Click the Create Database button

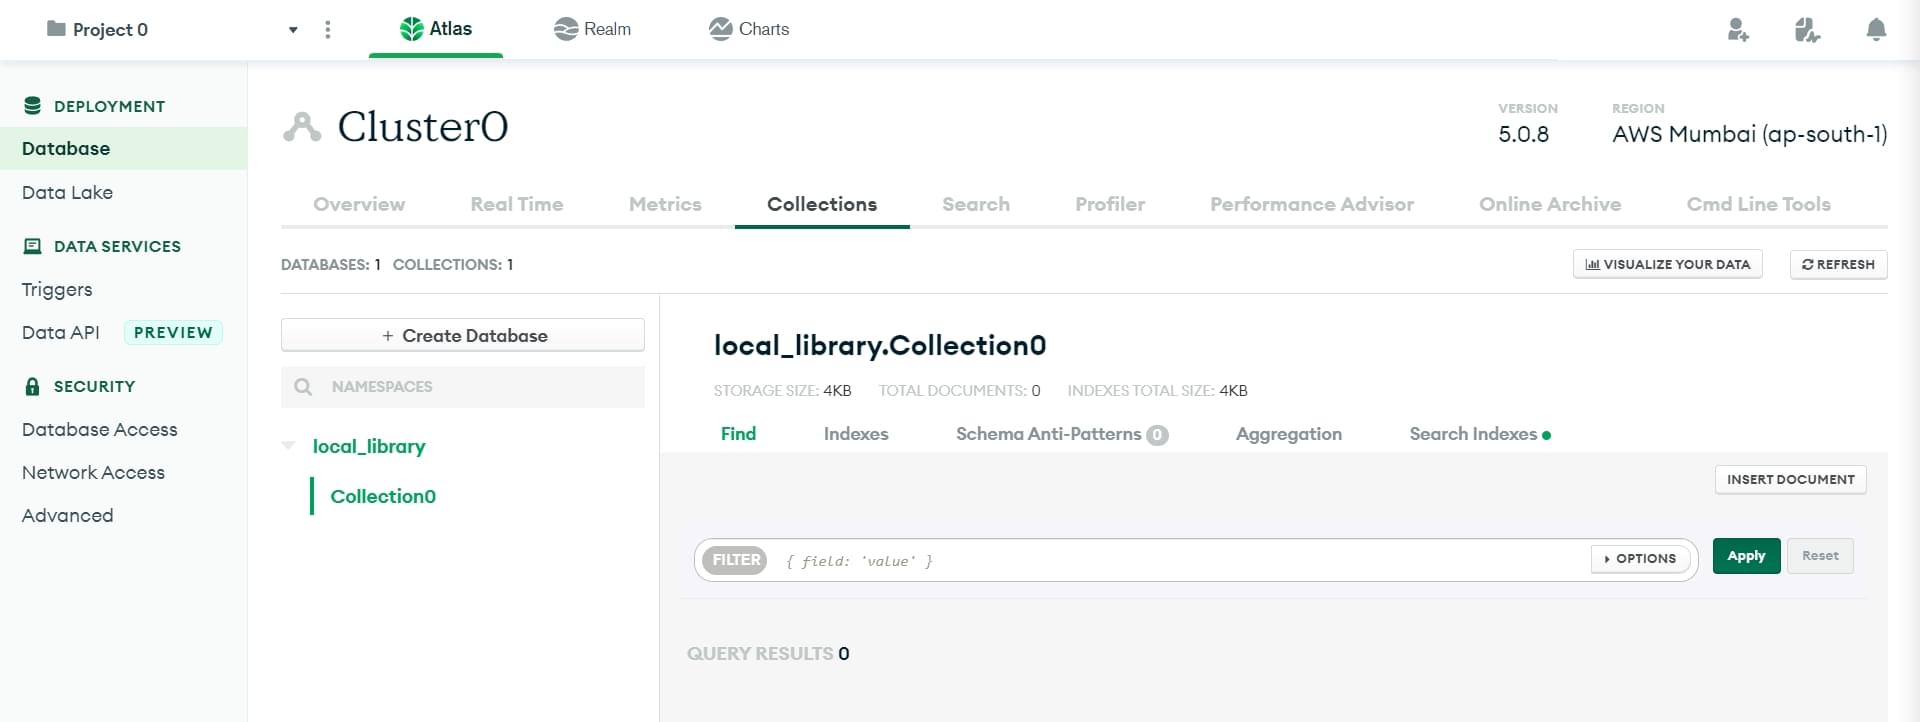tap(463, 335)
